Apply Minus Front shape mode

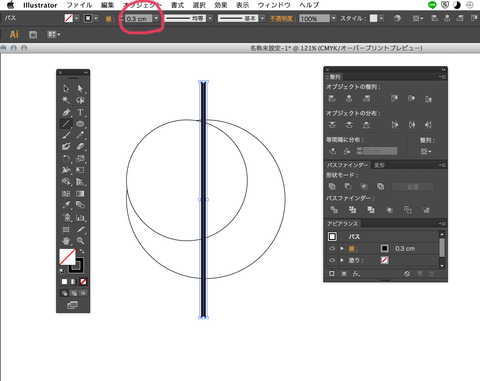tap(348, 186)
